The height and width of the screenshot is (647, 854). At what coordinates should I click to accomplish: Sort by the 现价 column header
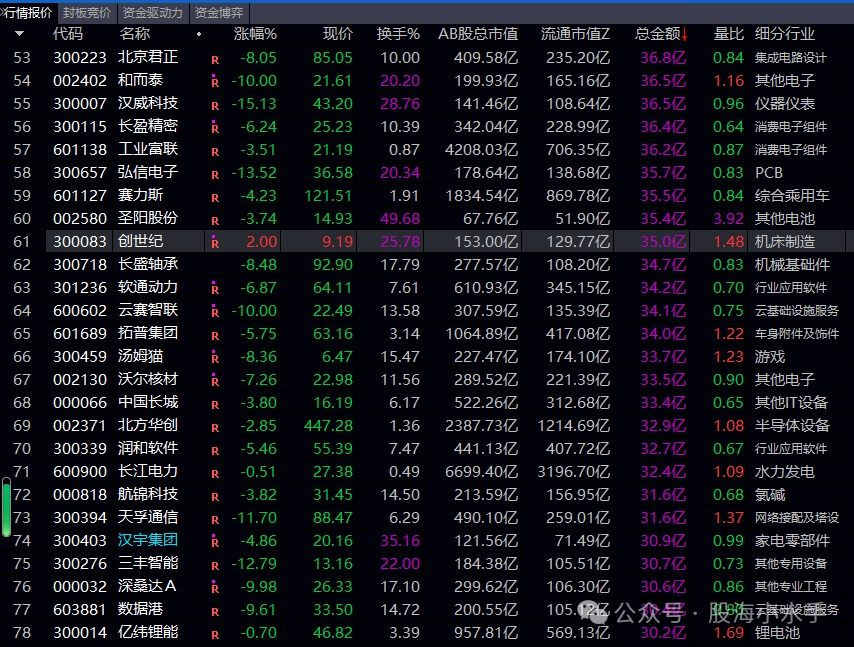[338, 34]
